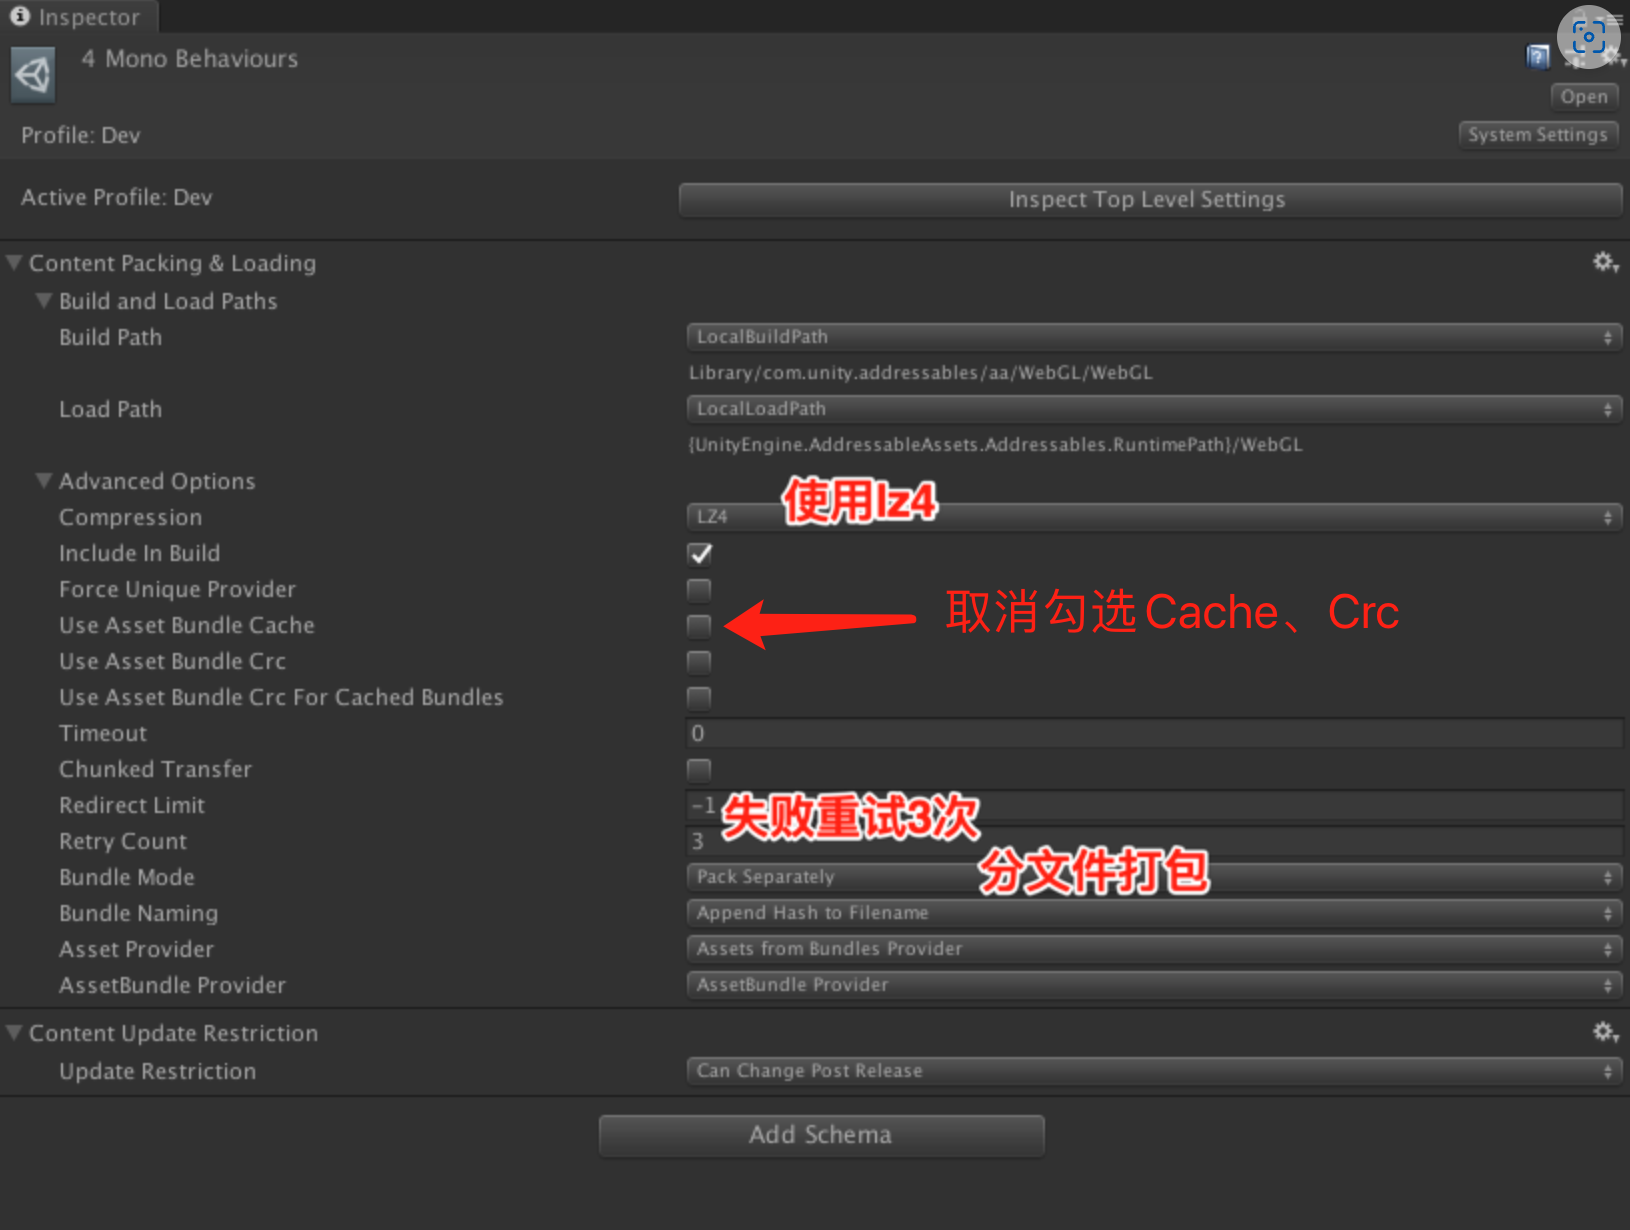Open Content Update Restriction gear menu
This screenshot has height=1230, width=1630.
pyautogui.click(x=1605, y=1032)
